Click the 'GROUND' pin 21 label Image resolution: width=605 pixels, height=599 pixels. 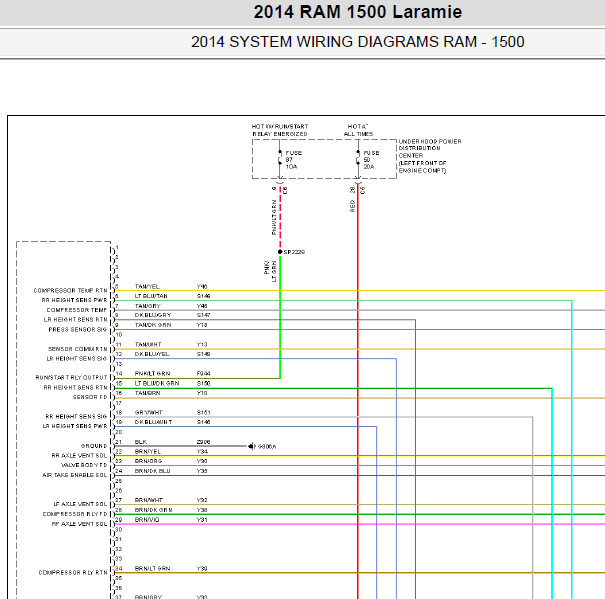pos(94,446)
